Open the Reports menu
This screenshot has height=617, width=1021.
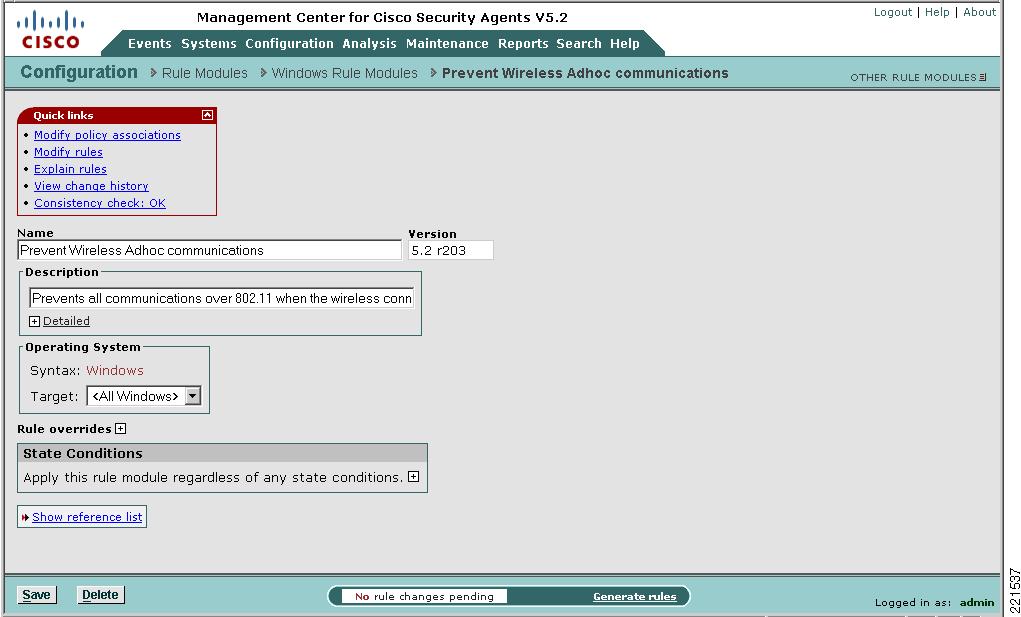point(523,44)
